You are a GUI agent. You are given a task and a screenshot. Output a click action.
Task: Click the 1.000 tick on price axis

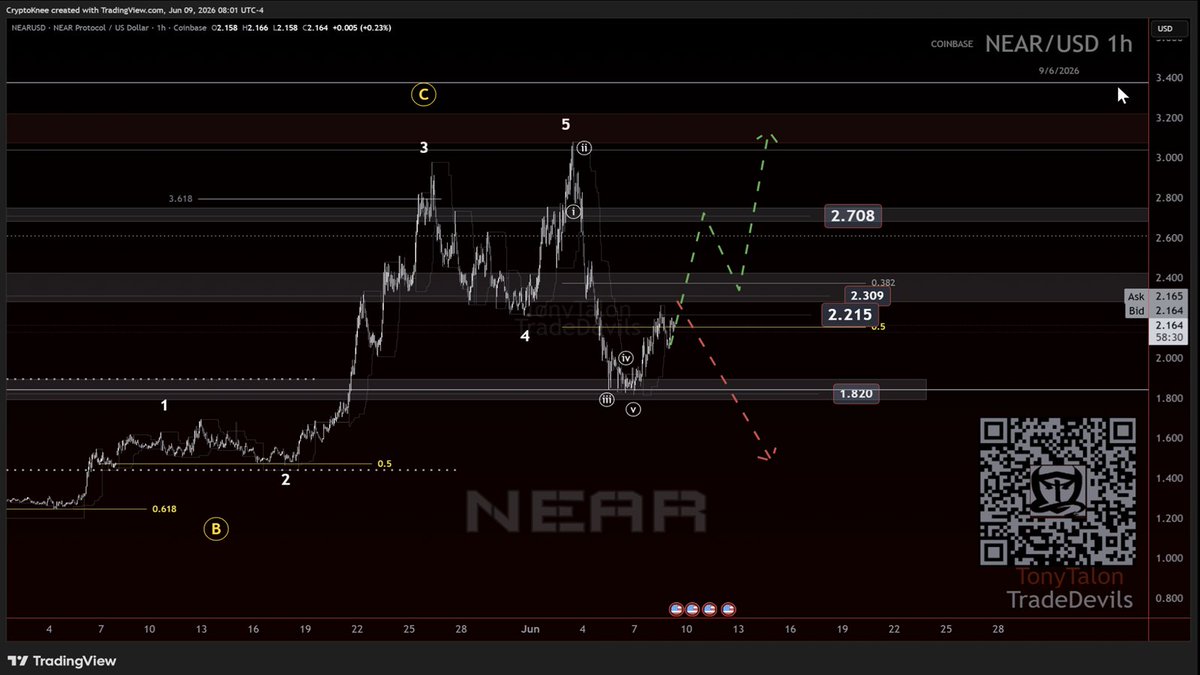1171,558
